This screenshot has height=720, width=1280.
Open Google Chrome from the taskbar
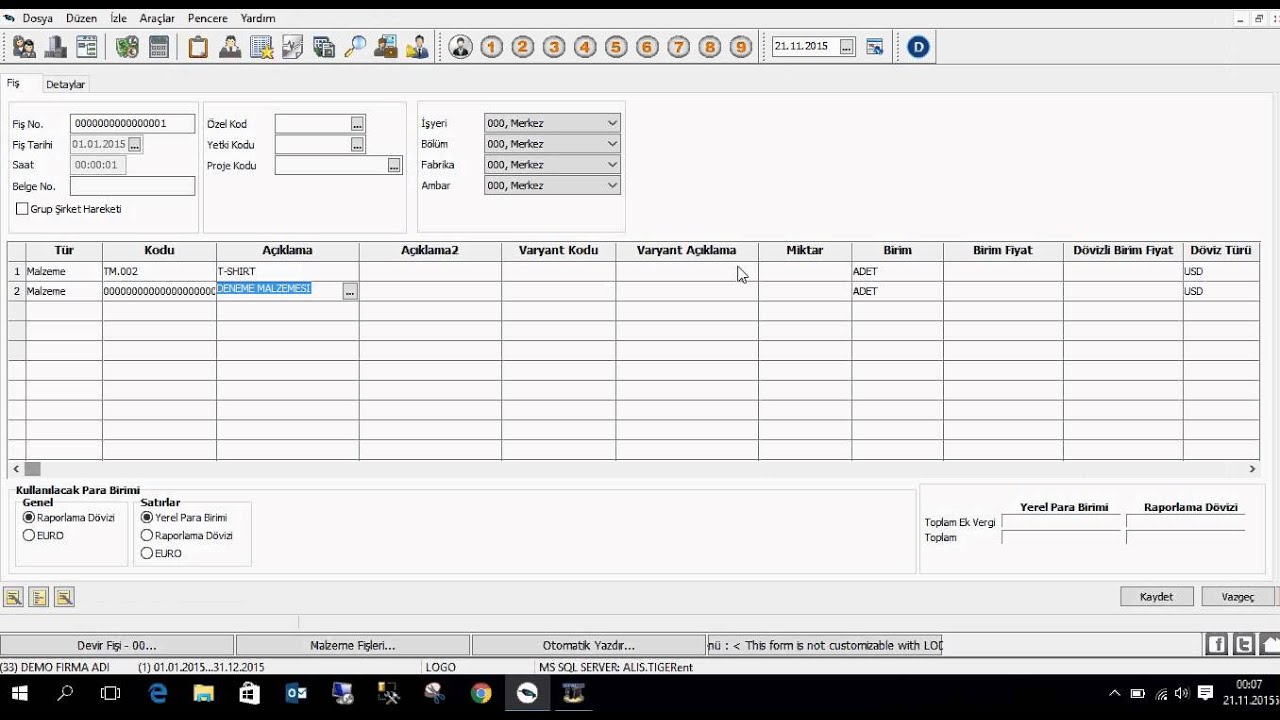[481, 693]
